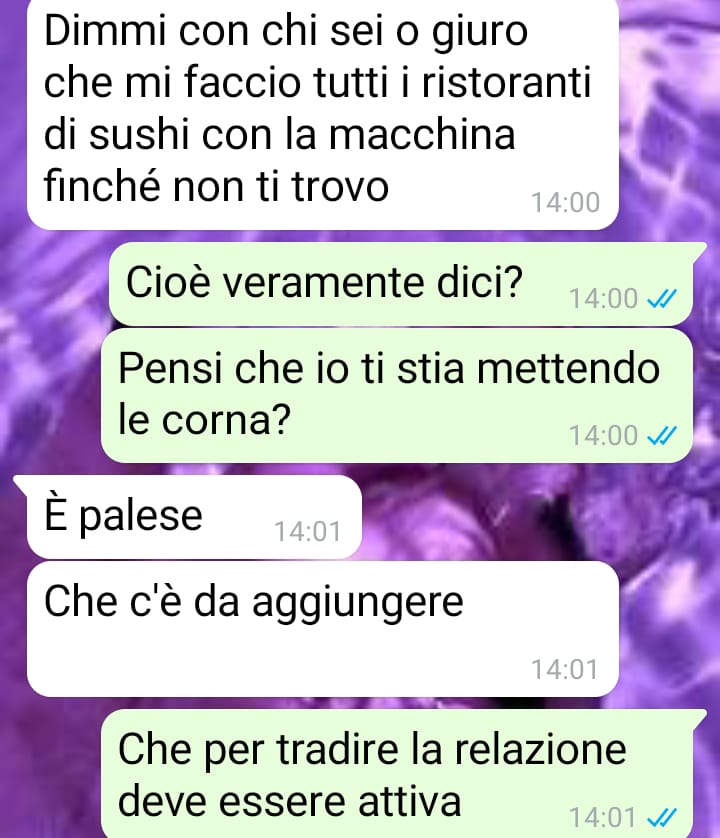
Task: Click the 14:01 time in "Che c'è da aggiungere" bubble
Action: [564, 670]
